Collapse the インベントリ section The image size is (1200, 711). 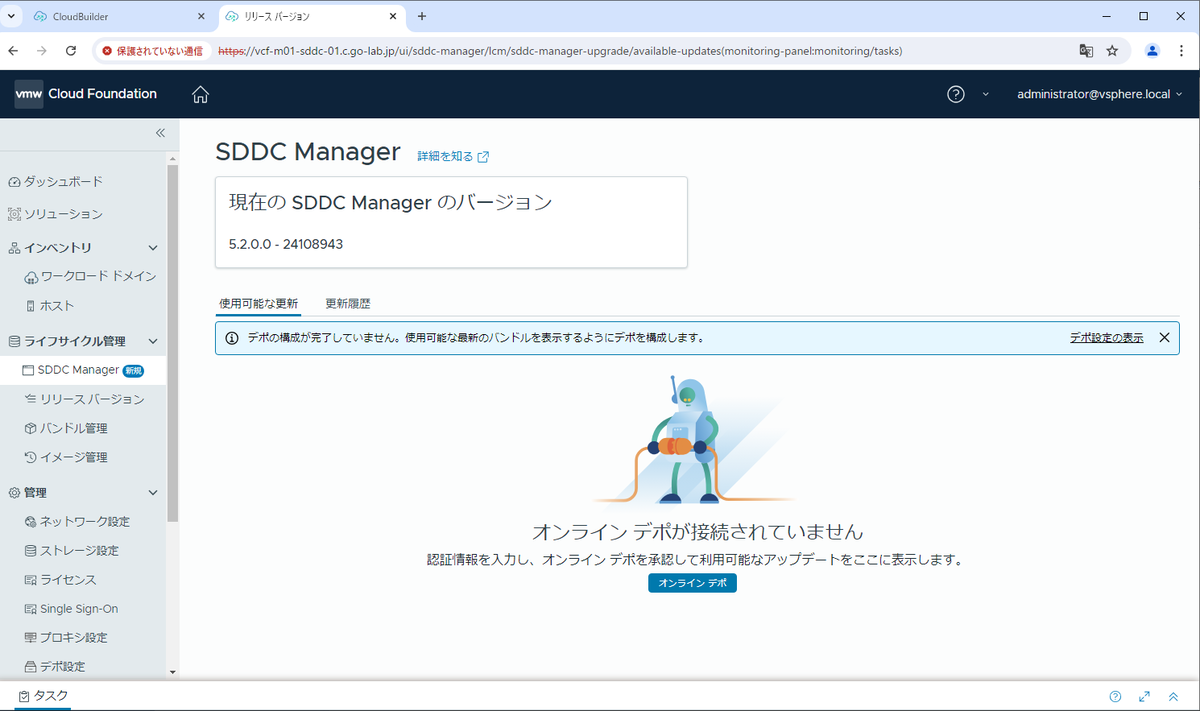pyautogui.click(x=153, y=247)
